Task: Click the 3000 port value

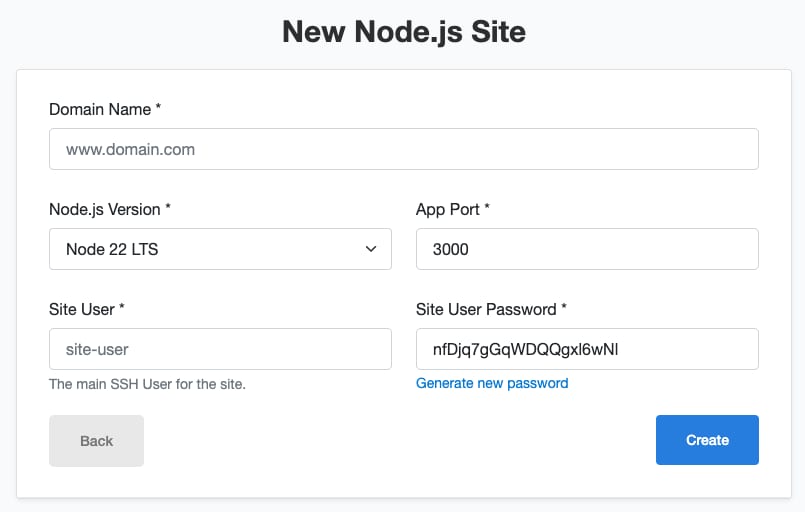Action: pos(451,249)
